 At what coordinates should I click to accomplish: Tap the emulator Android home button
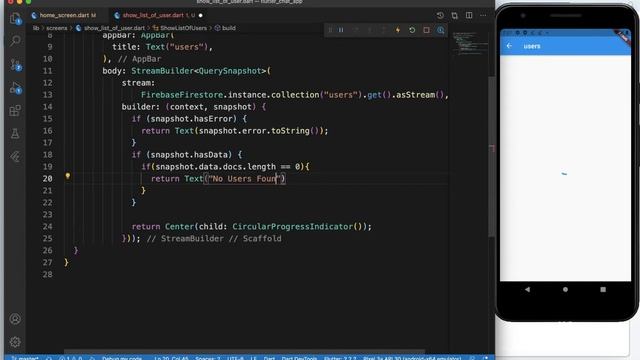click(565, 289)
